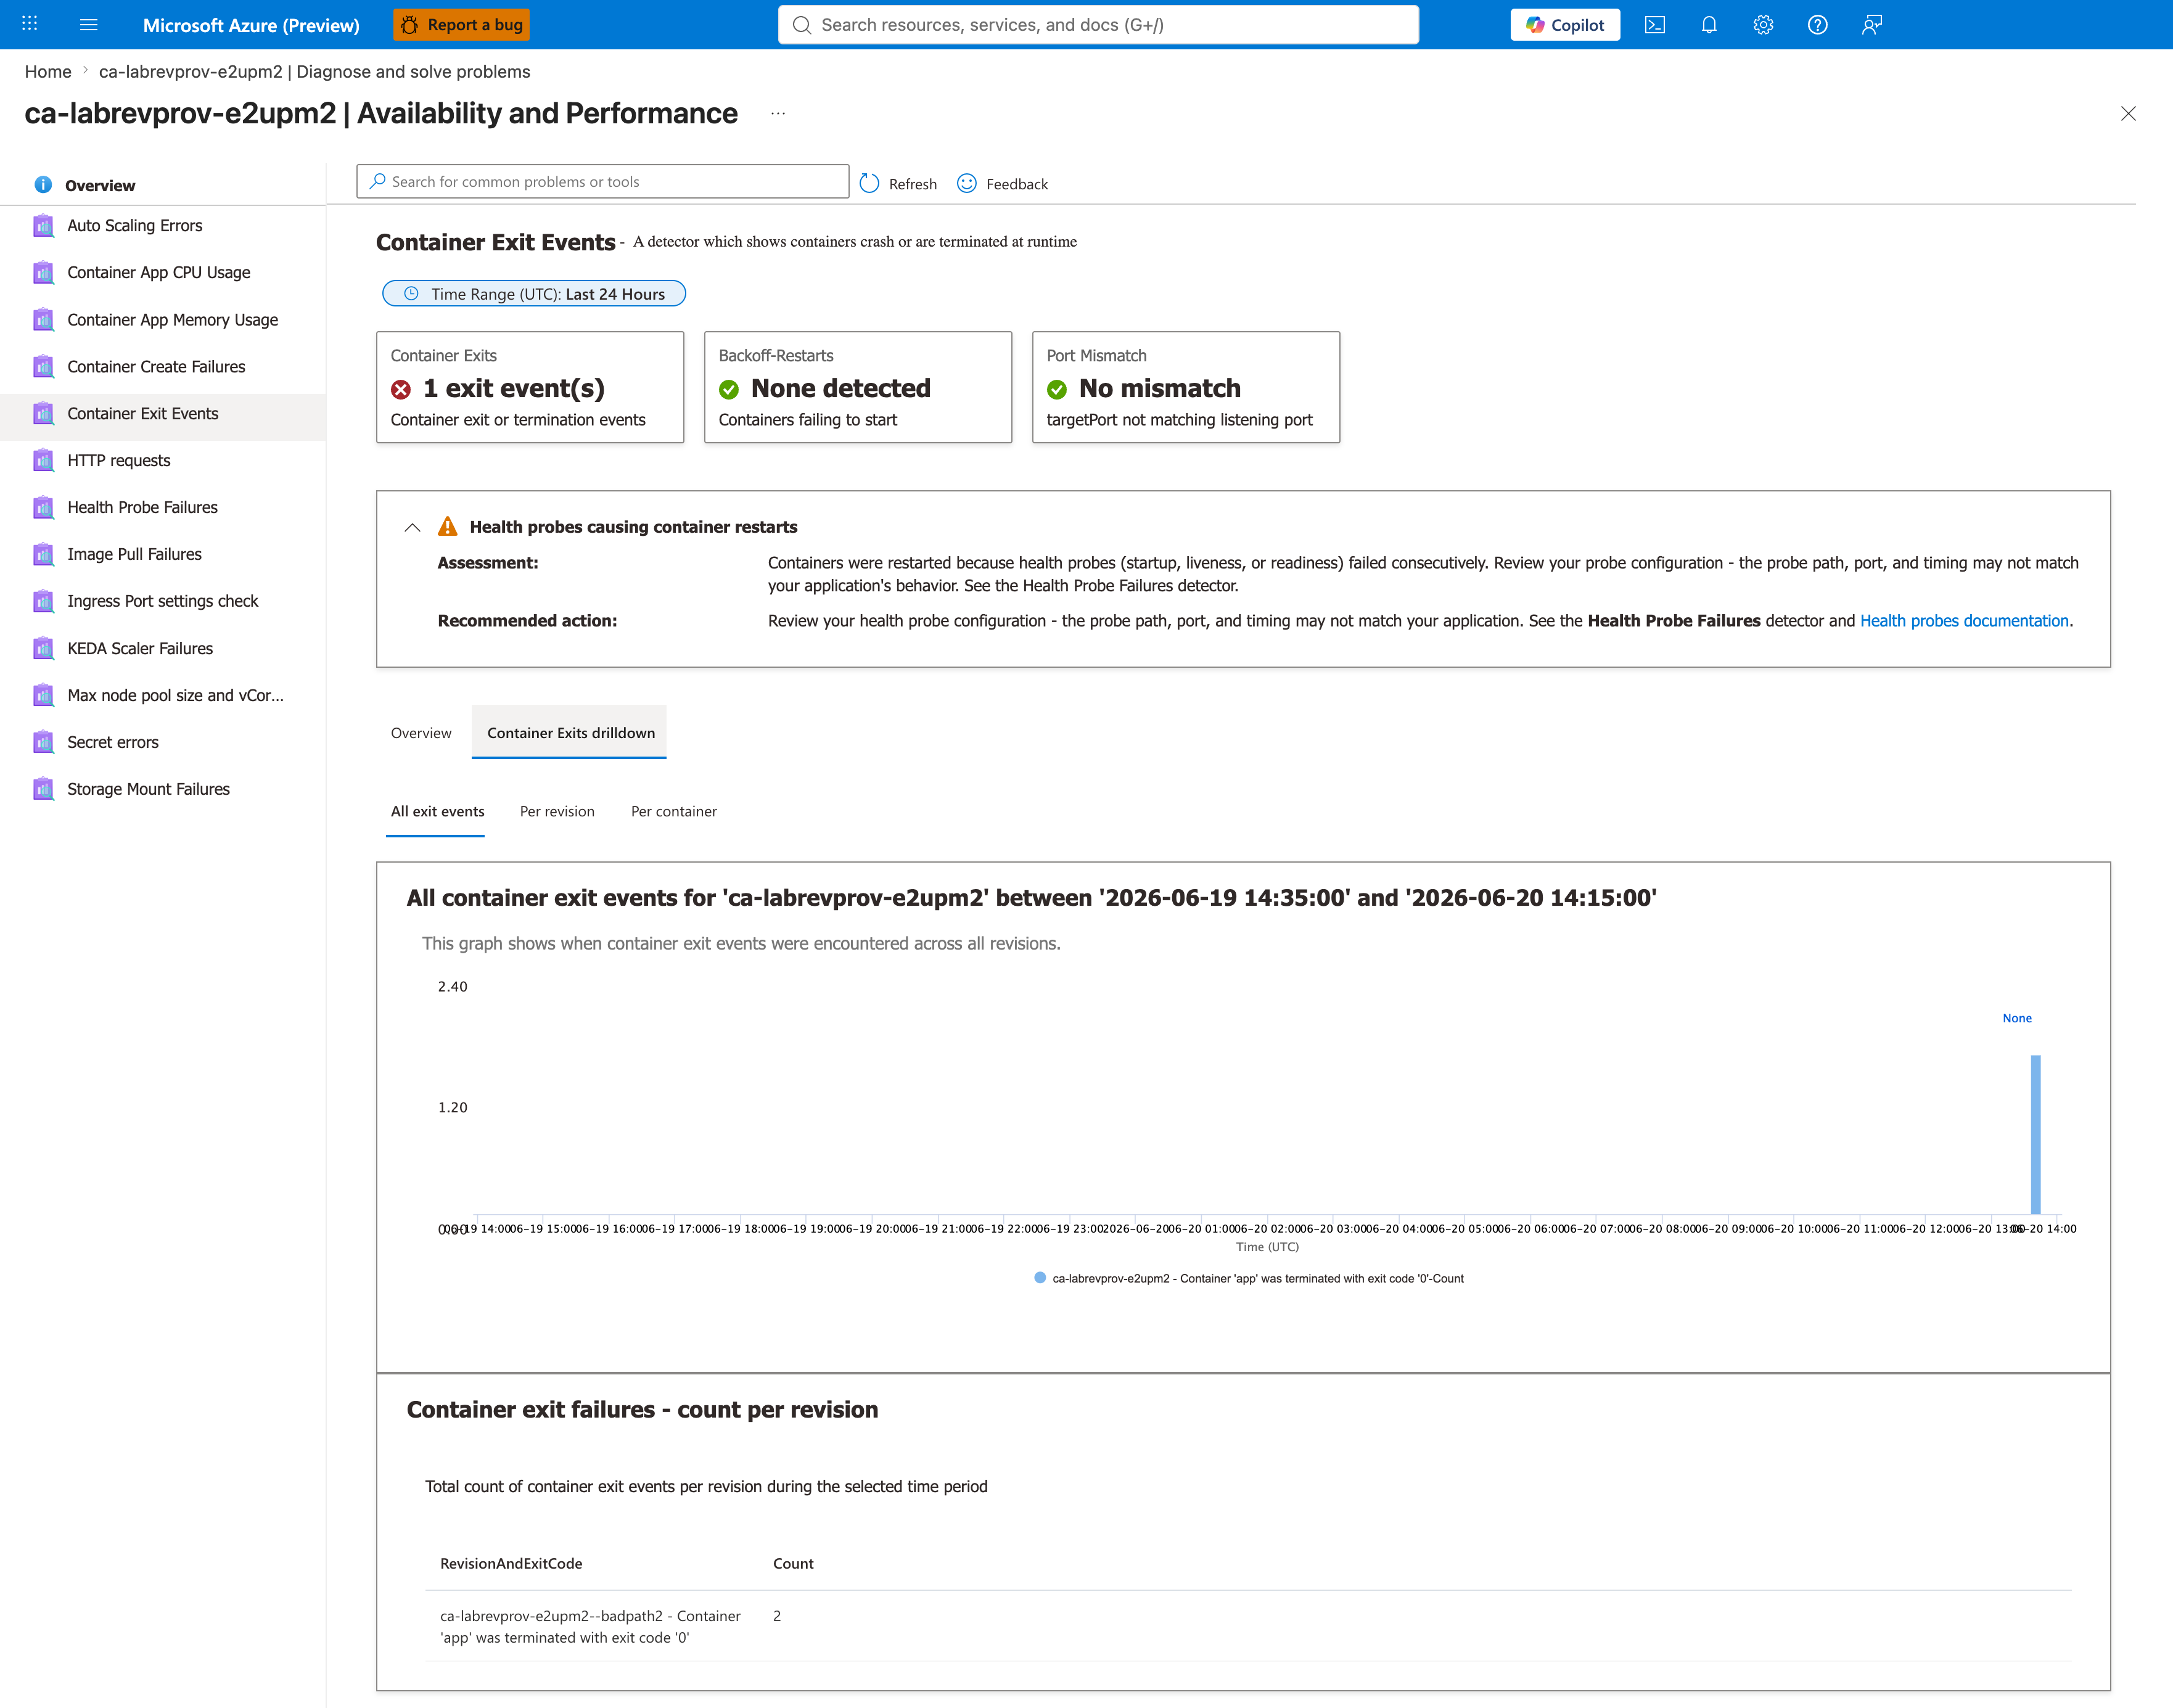Click the Report a bug button
Image resolution: width=2173 pixels, height=1708 pixels.
pos(462,25)
